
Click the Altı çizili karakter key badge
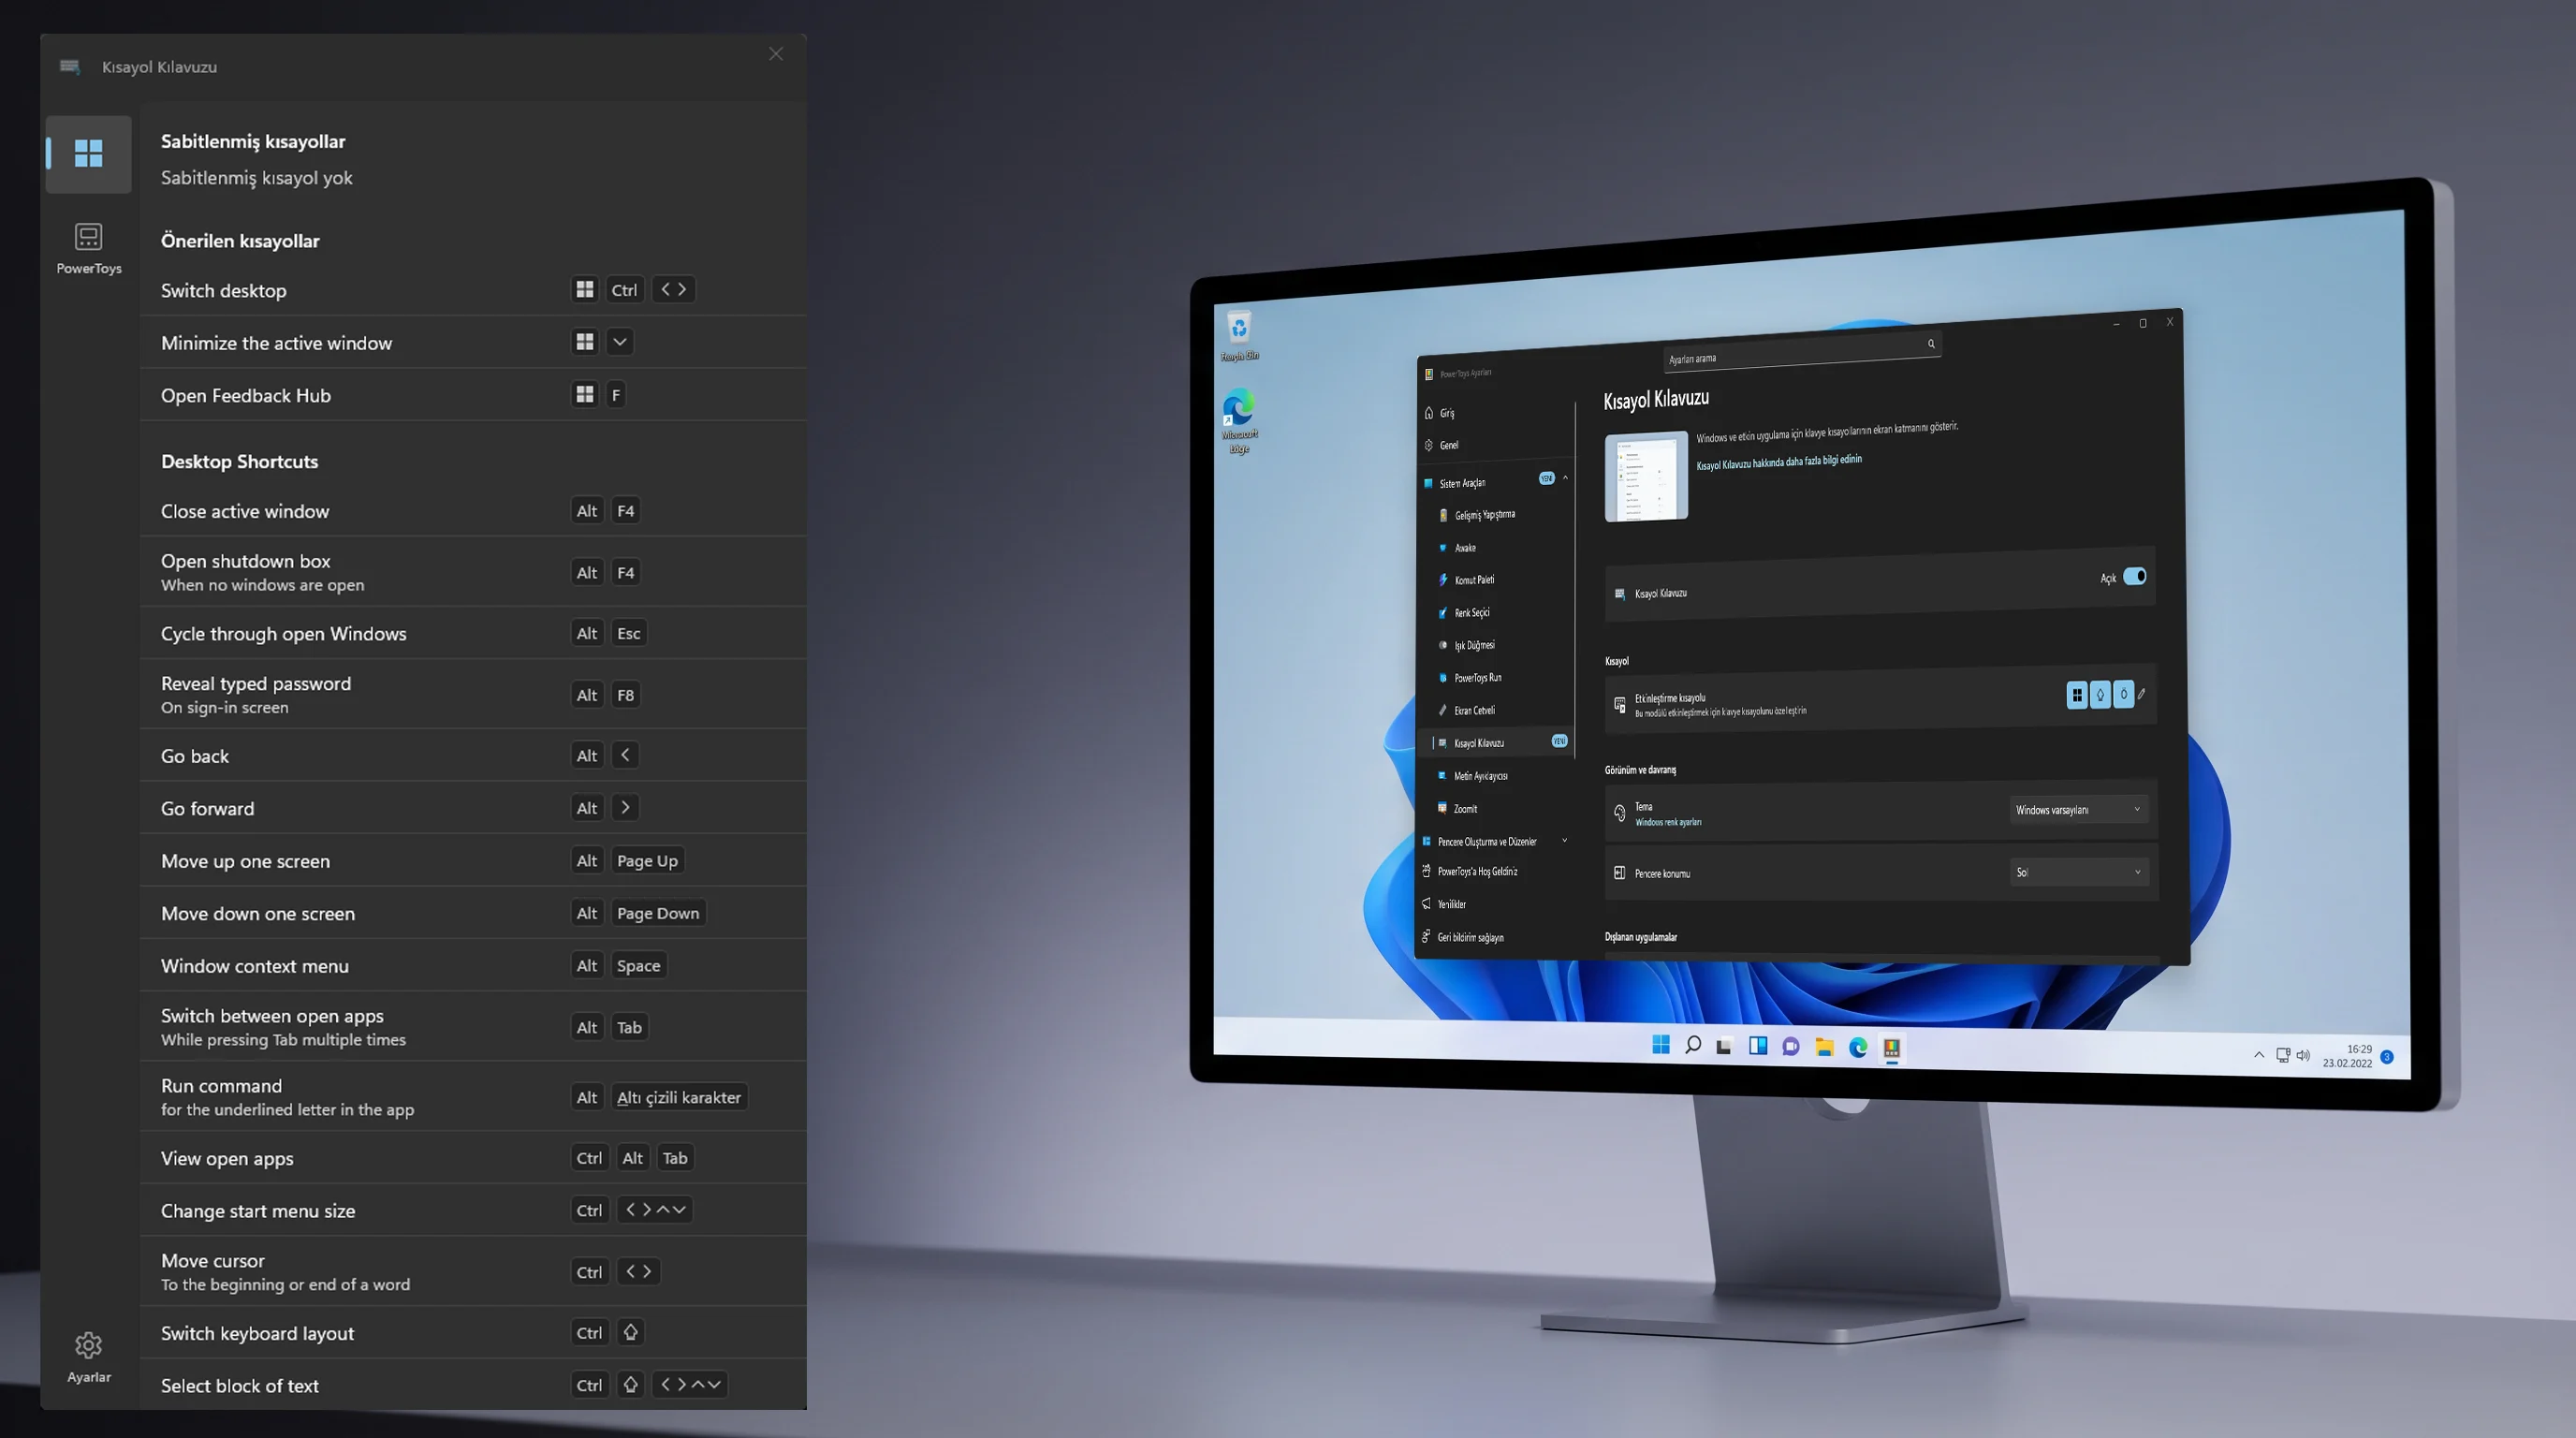pyautogui.click(x=679, y=1097)
